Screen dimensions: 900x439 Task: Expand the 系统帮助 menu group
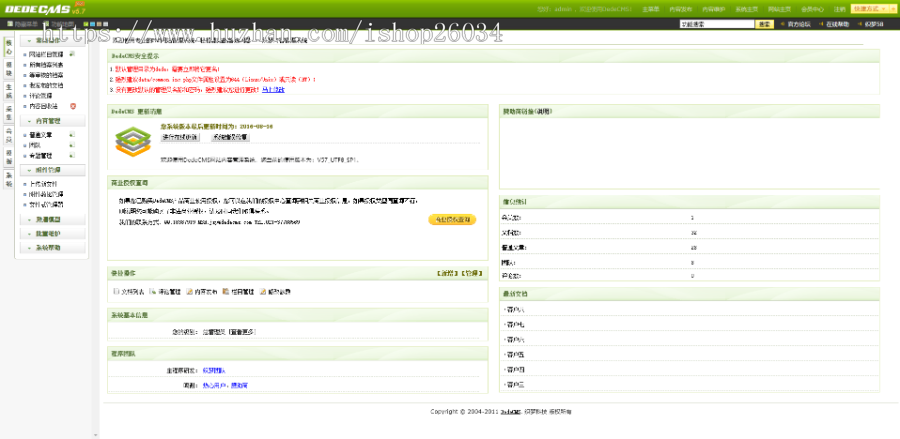[53, 248]
